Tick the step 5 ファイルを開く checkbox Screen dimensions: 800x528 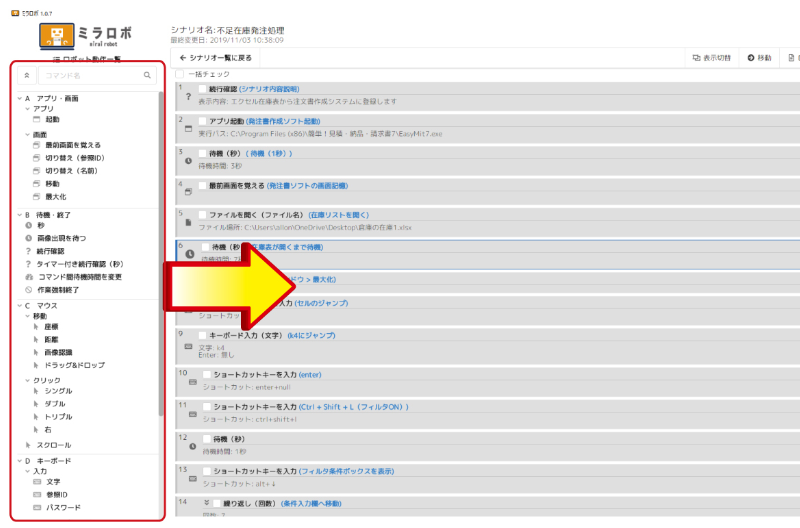(x=202, y=215)
